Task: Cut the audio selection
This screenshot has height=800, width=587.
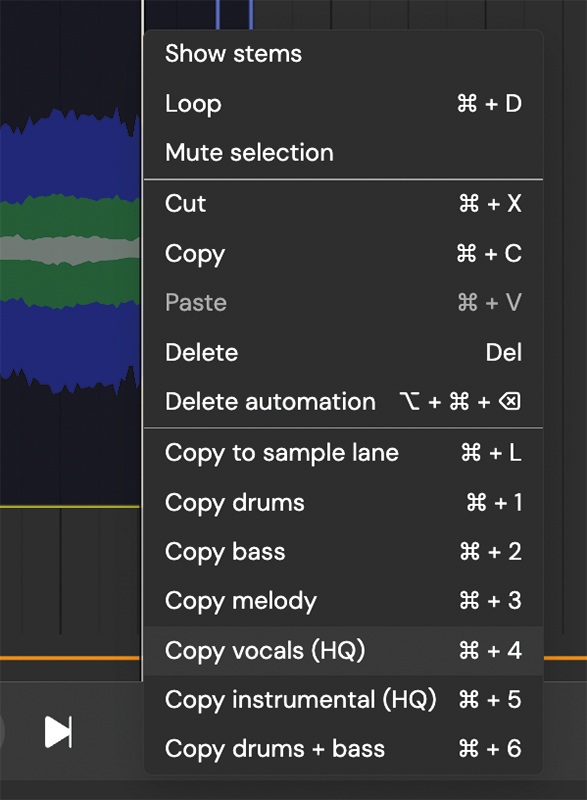Action: 186,204
